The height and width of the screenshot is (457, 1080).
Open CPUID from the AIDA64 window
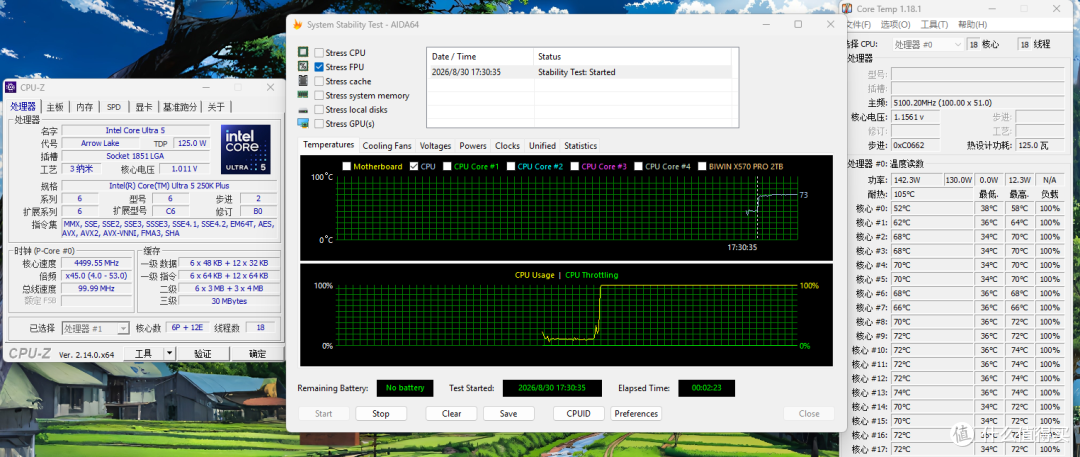click(579, 414)
